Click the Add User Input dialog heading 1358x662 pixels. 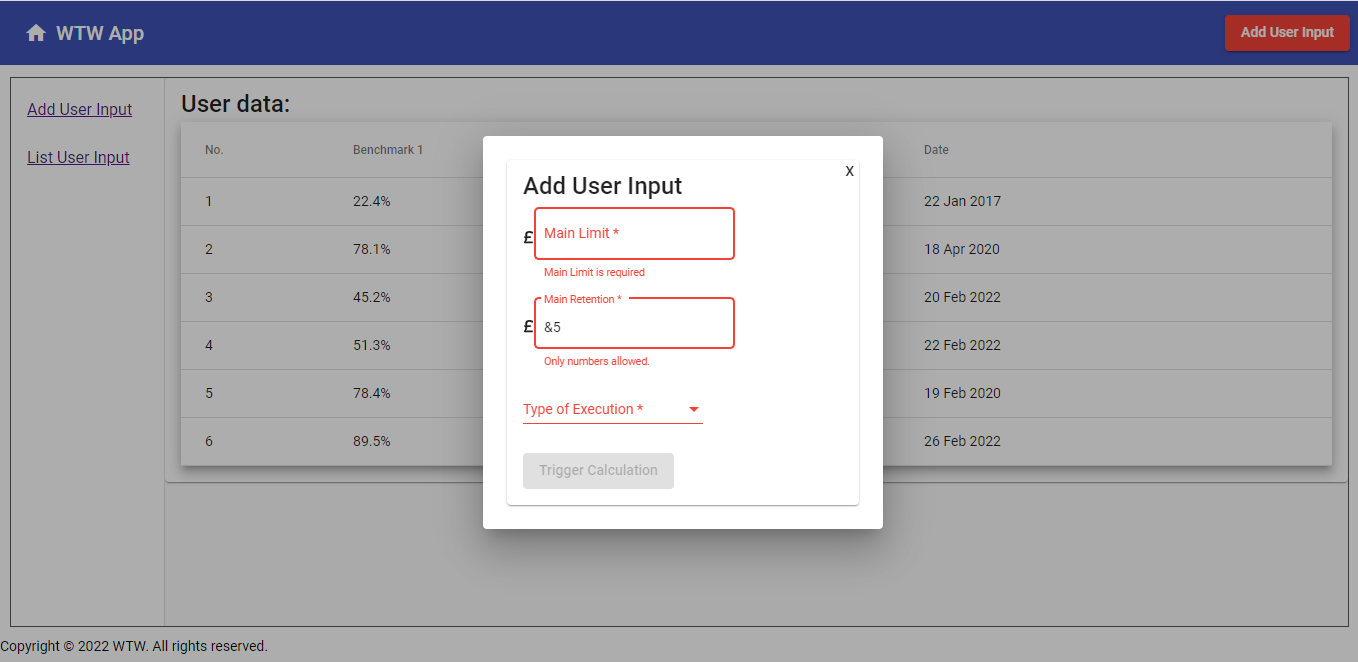[603, 185]
